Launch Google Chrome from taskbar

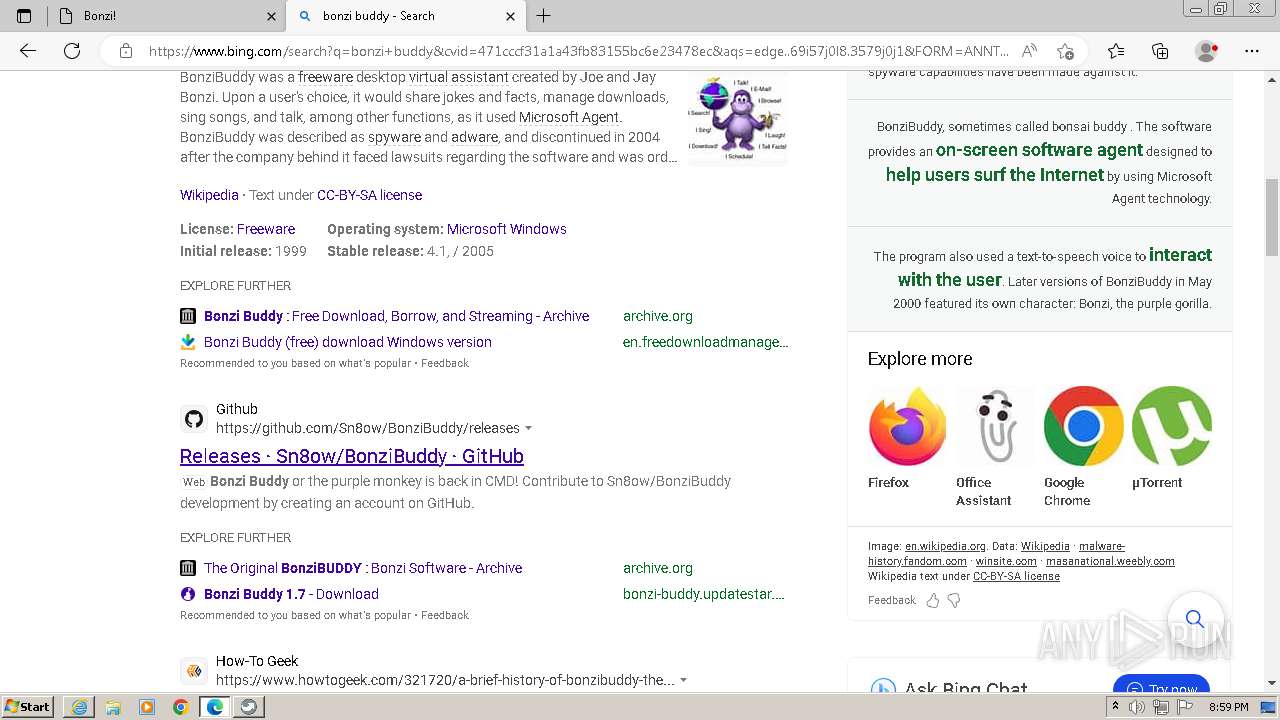(181, 707)
